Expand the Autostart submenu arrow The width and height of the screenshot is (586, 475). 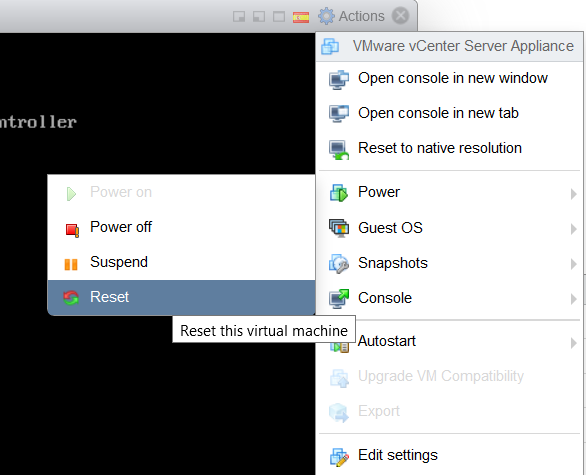(x=573, y=343)
